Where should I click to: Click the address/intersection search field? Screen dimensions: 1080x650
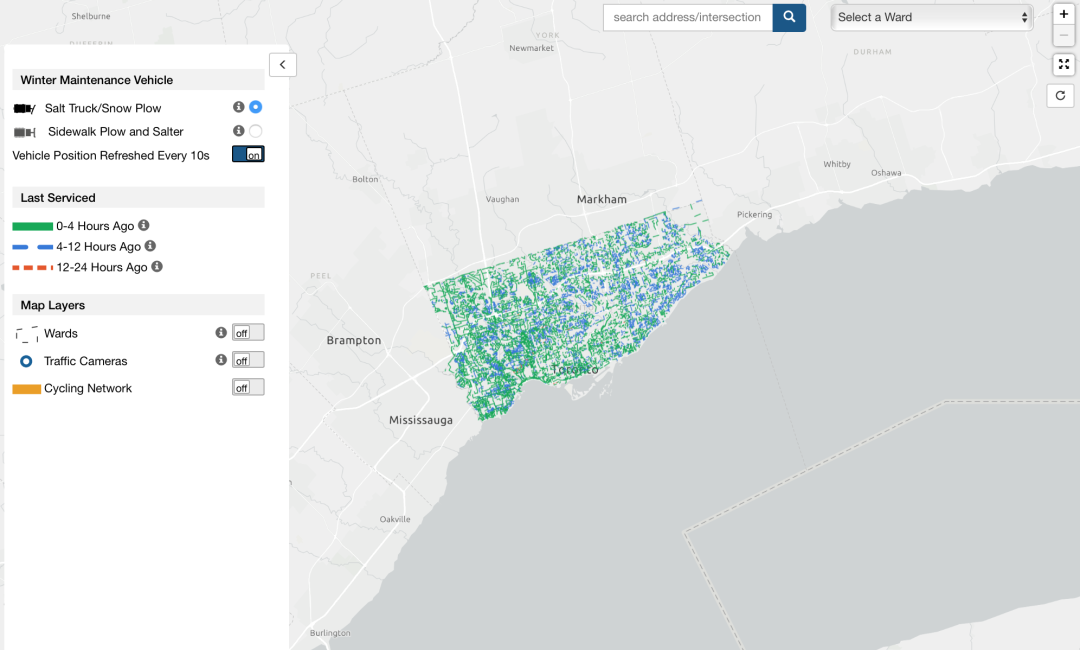[688, 17]
